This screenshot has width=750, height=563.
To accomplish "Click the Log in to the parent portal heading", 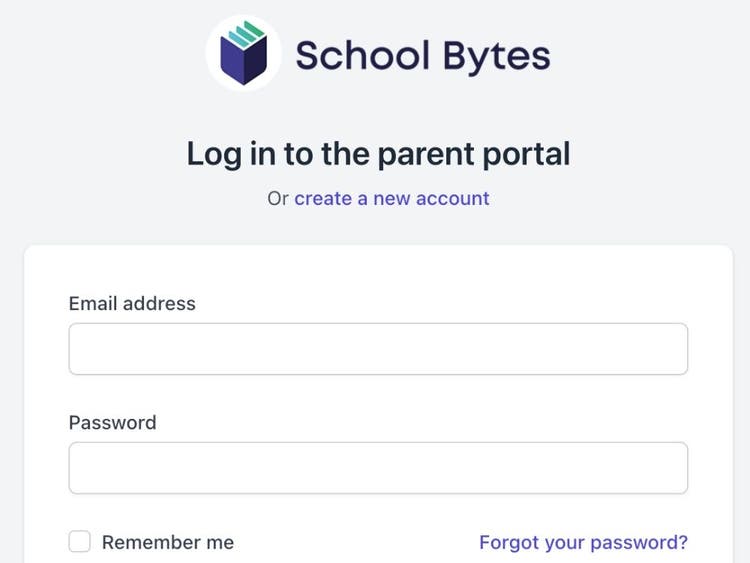I will coord(378,154).
